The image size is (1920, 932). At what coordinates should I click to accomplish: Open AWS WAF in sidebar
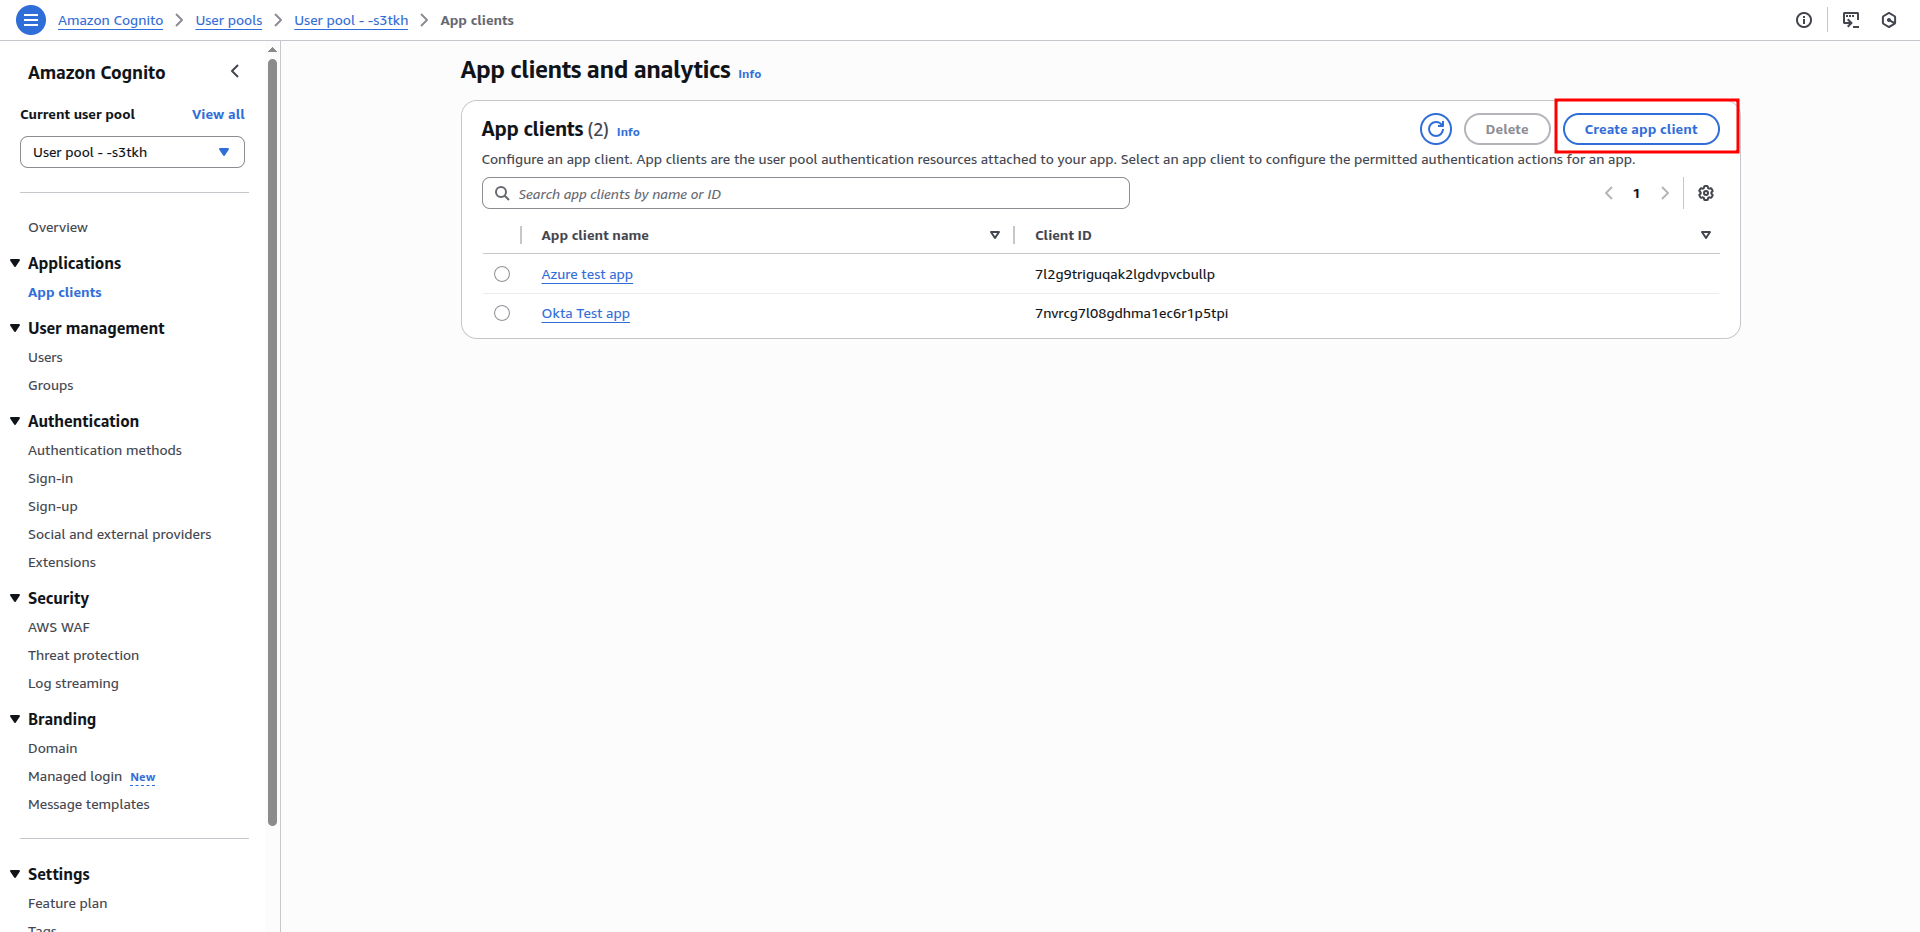(59, 627)
